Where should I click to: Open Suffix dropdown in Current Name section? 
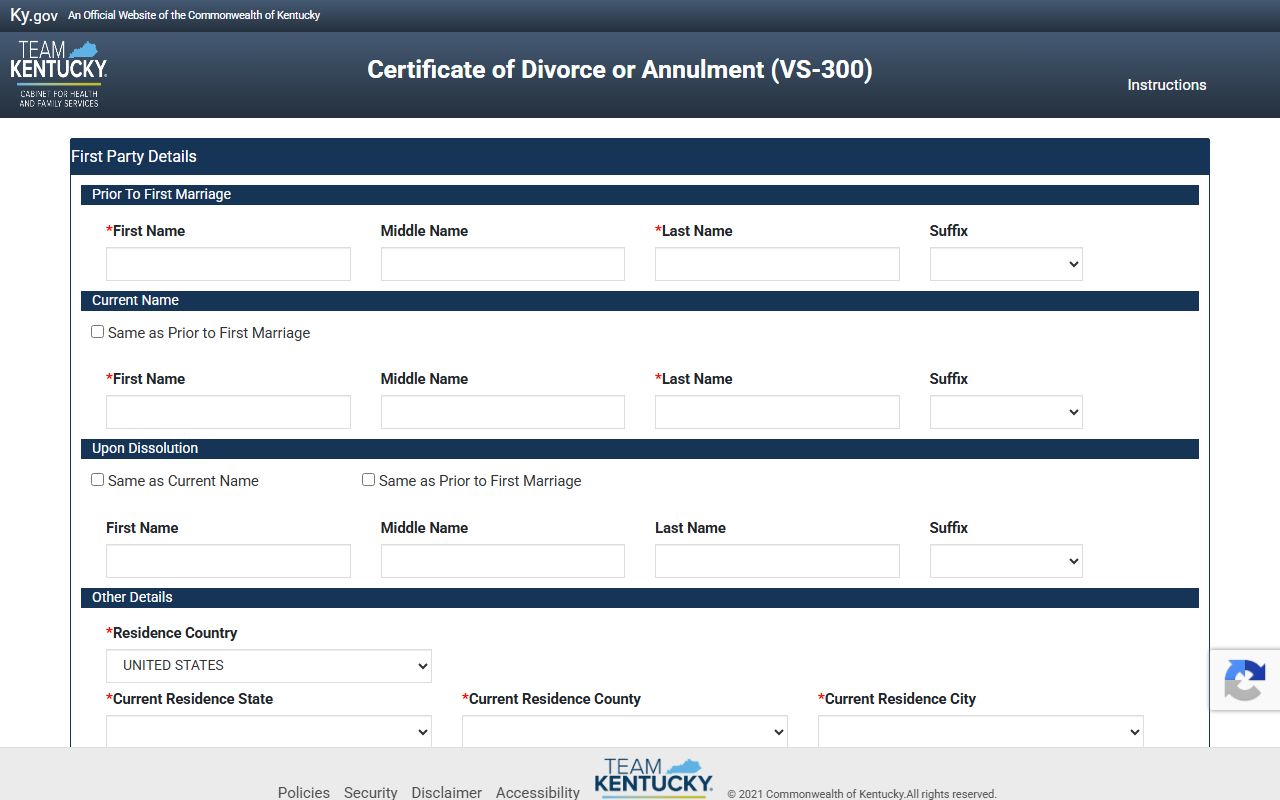[1006, 412]
